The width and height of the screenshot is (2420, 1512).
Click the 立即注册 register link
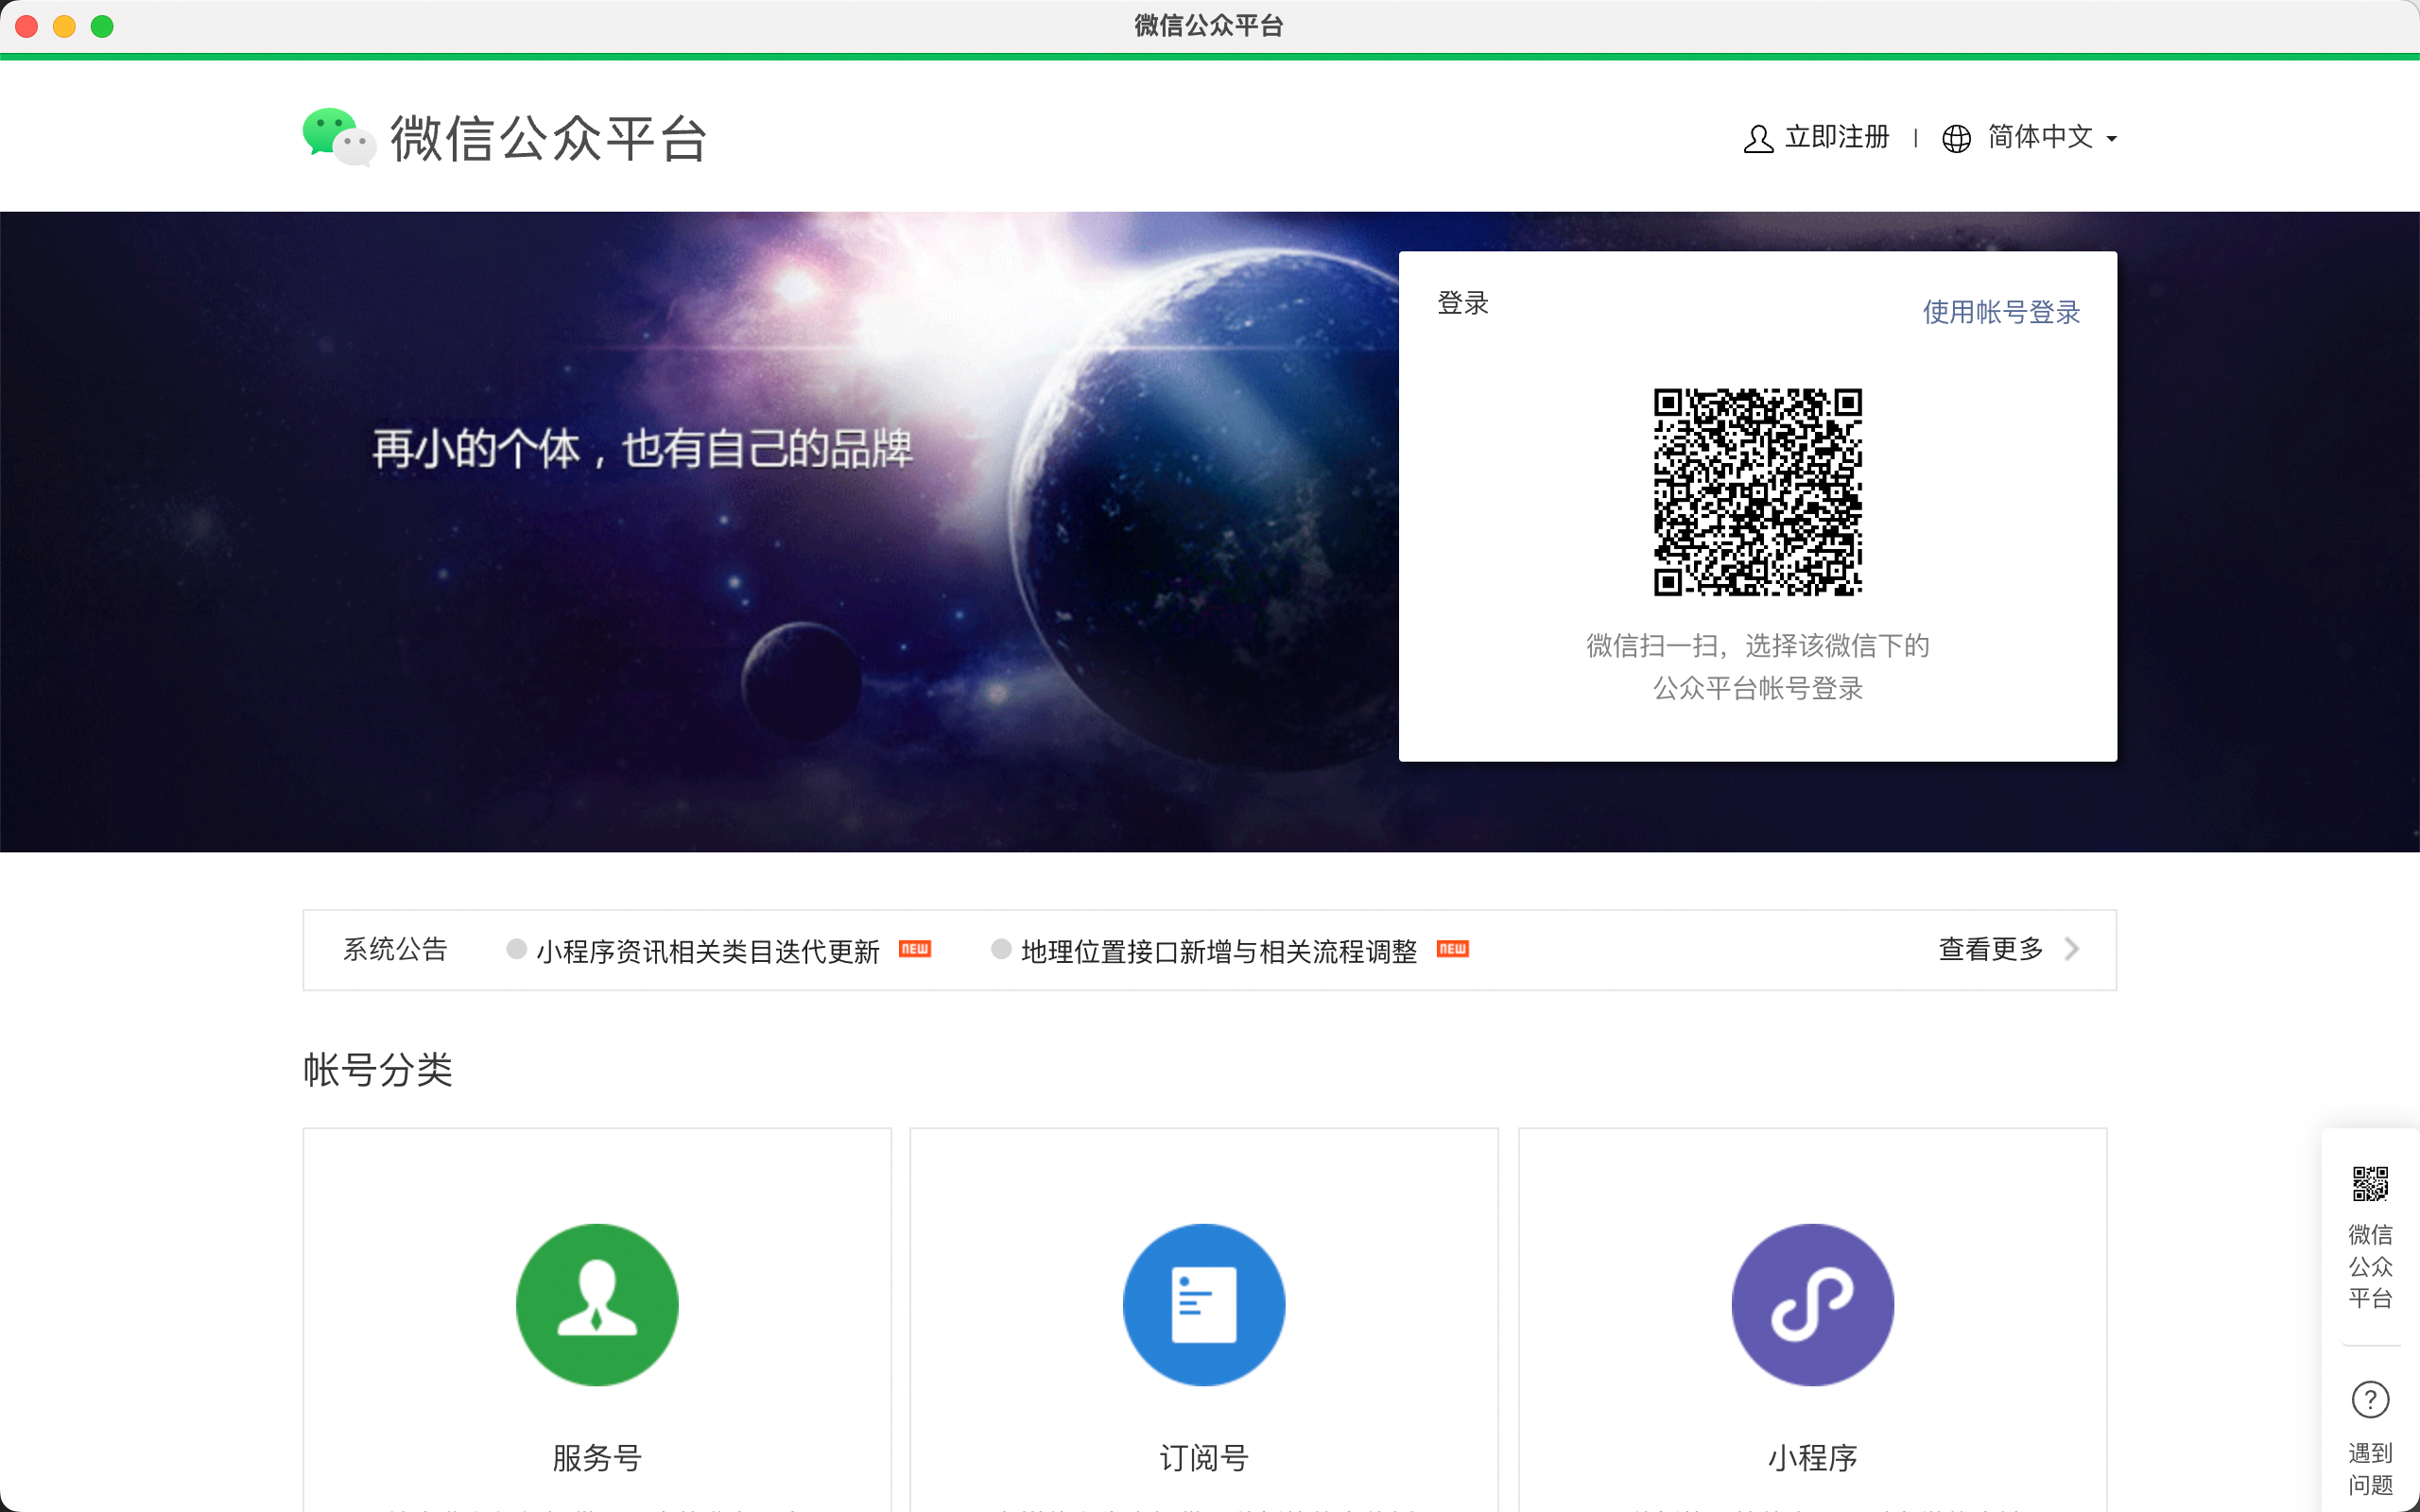(1837, 137)
